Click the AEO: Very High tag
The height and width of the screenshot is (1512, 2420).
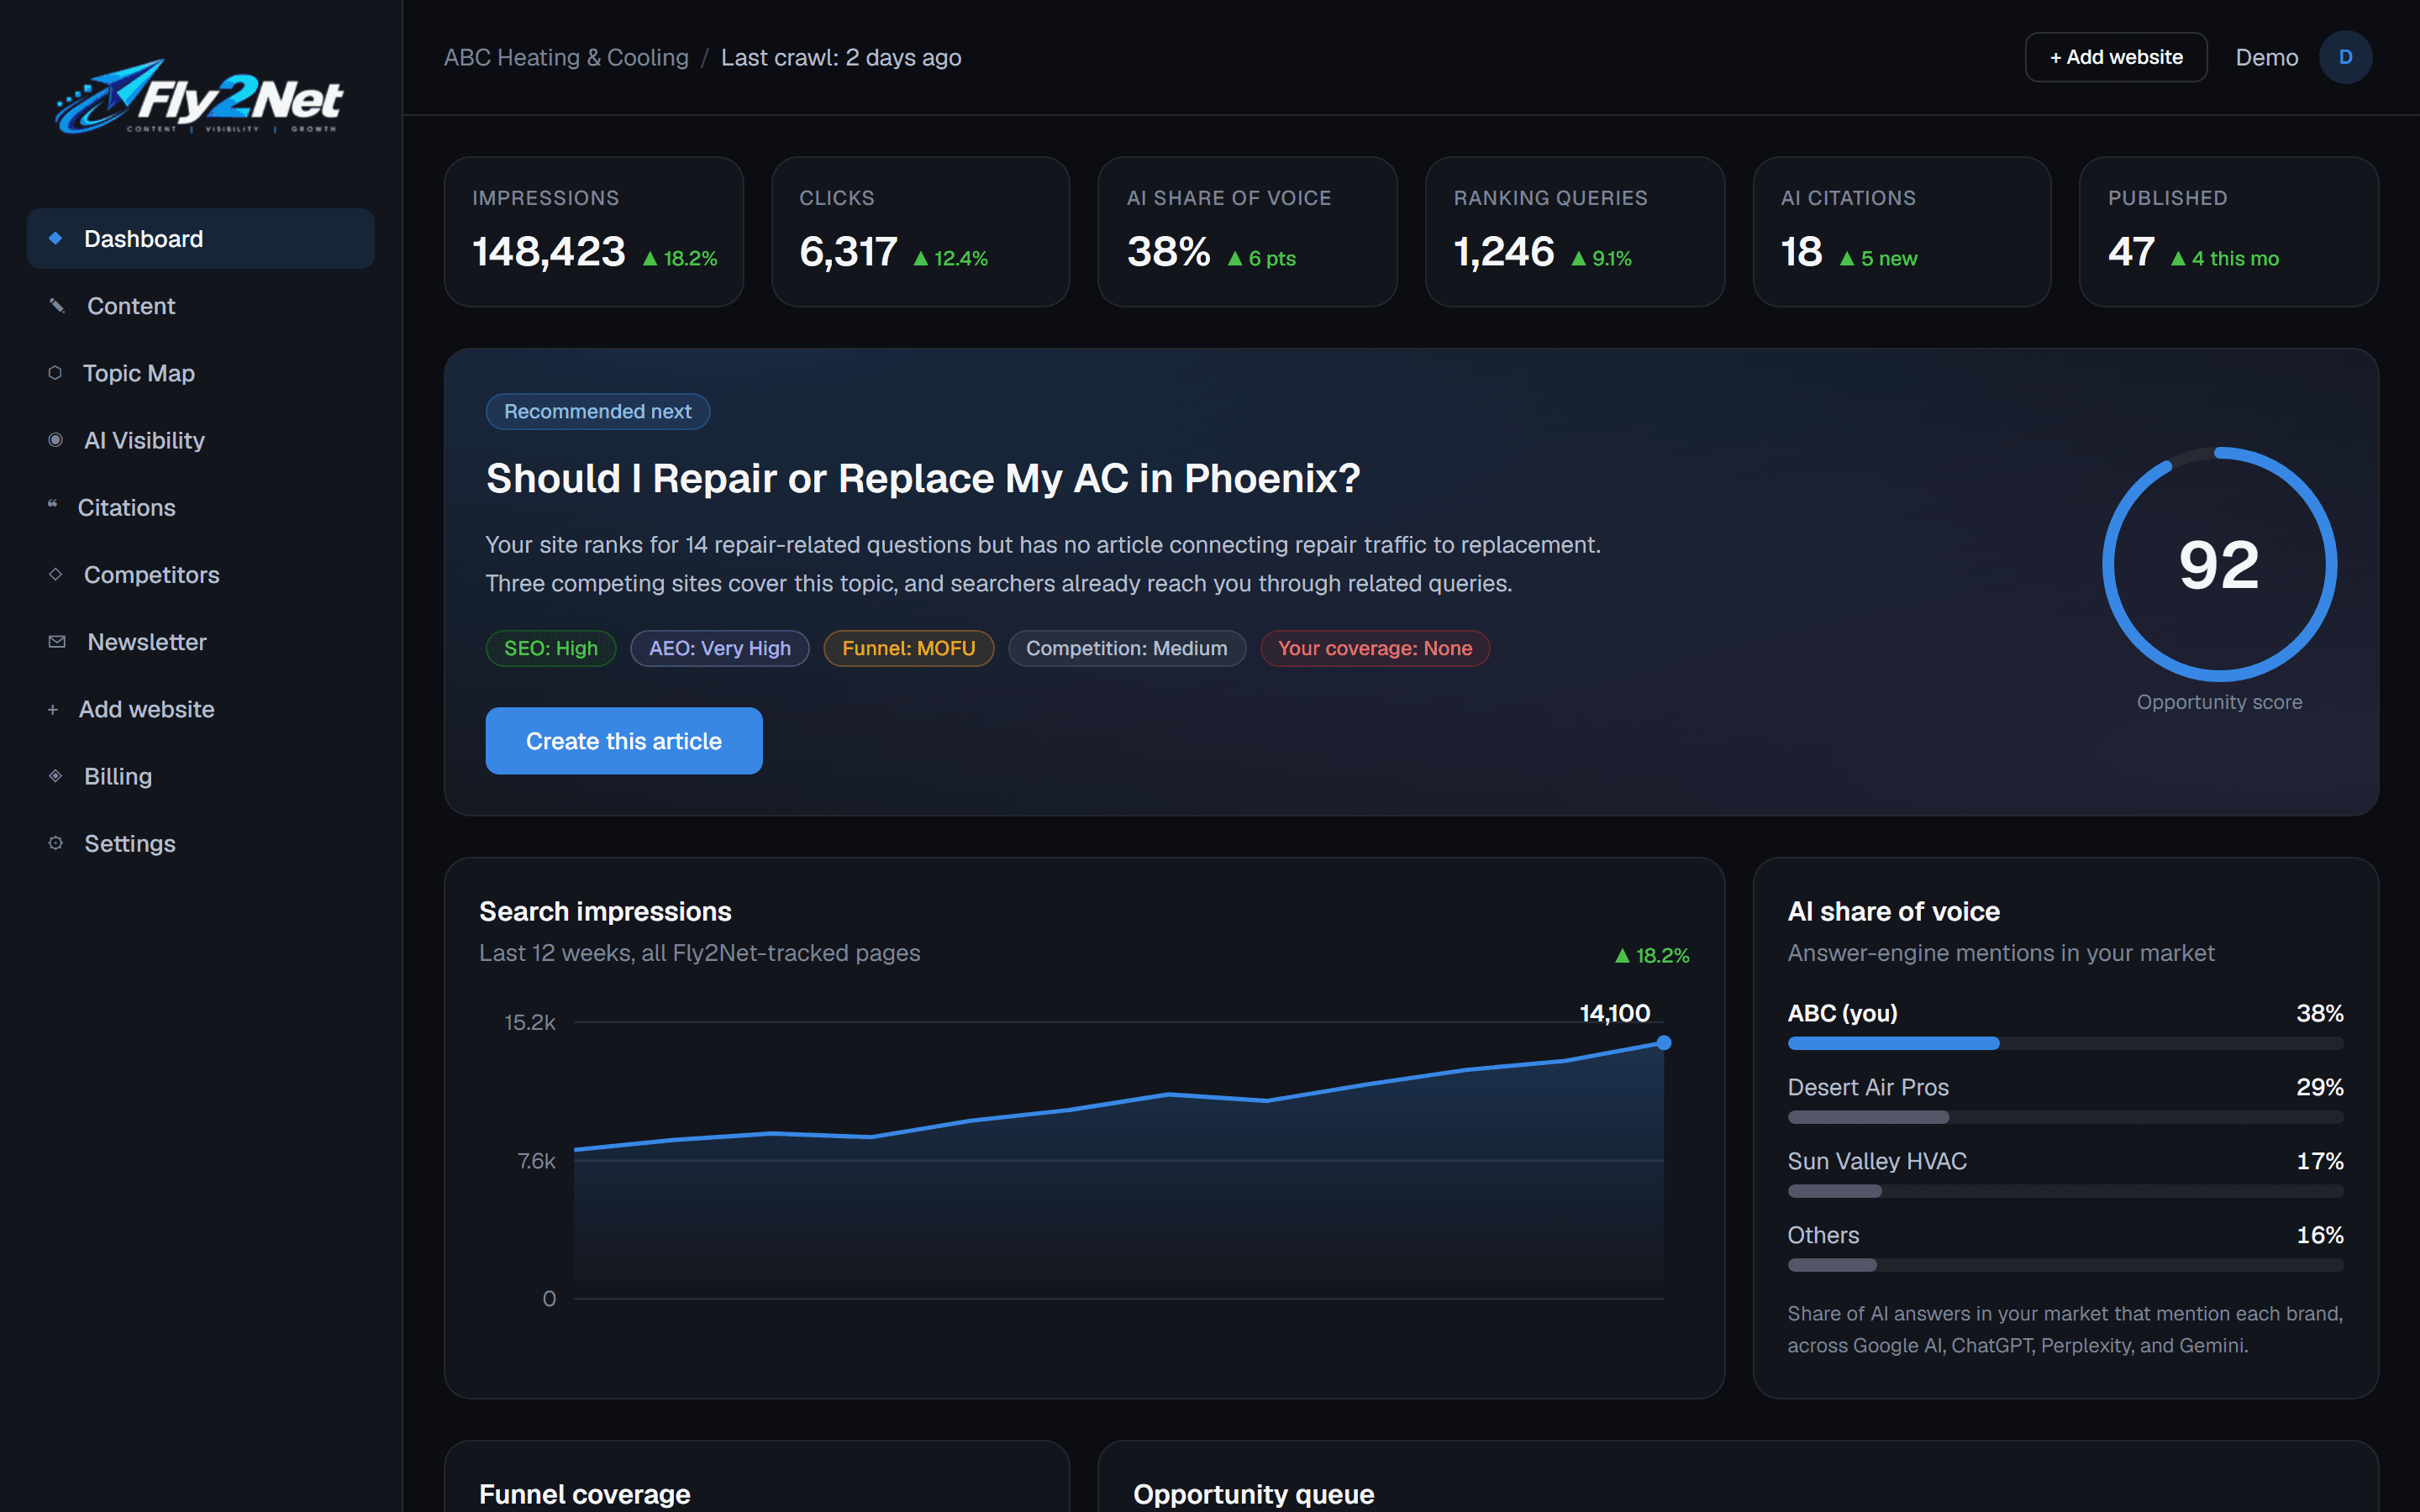click(720, 648)
